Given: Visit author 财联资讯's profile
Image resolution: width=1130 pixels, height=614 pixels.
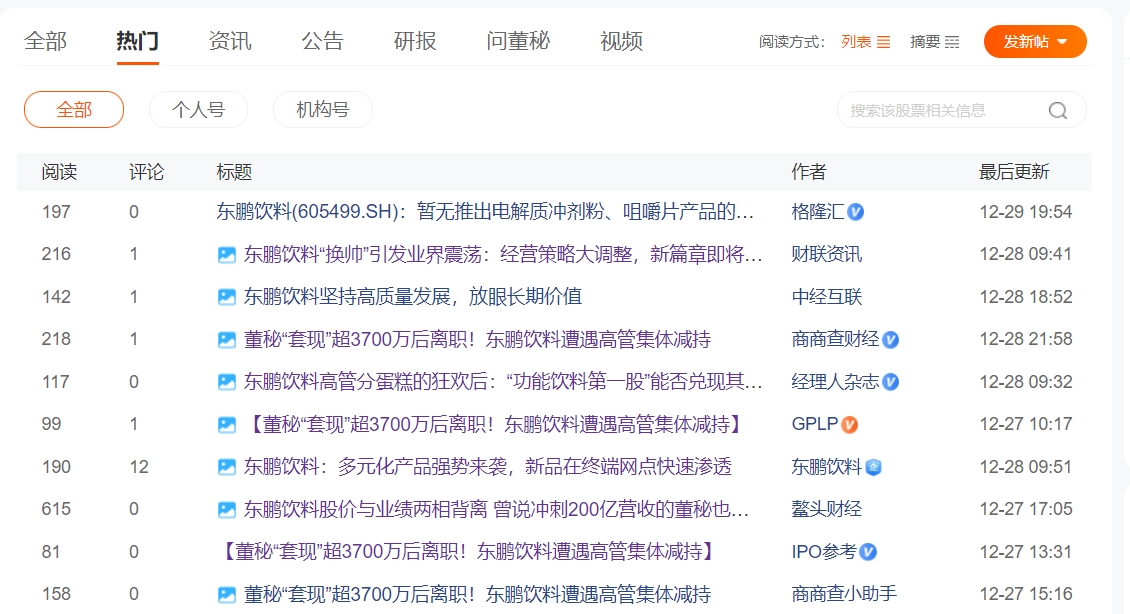Looking at the screenshot, I should coord(827,254).
